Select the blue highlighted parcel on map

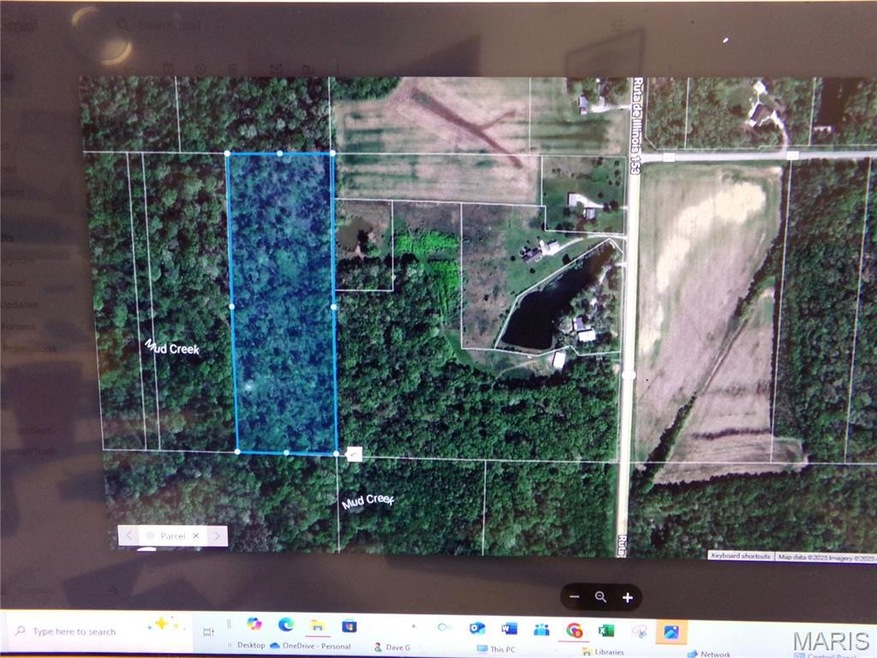click(283, 300)
